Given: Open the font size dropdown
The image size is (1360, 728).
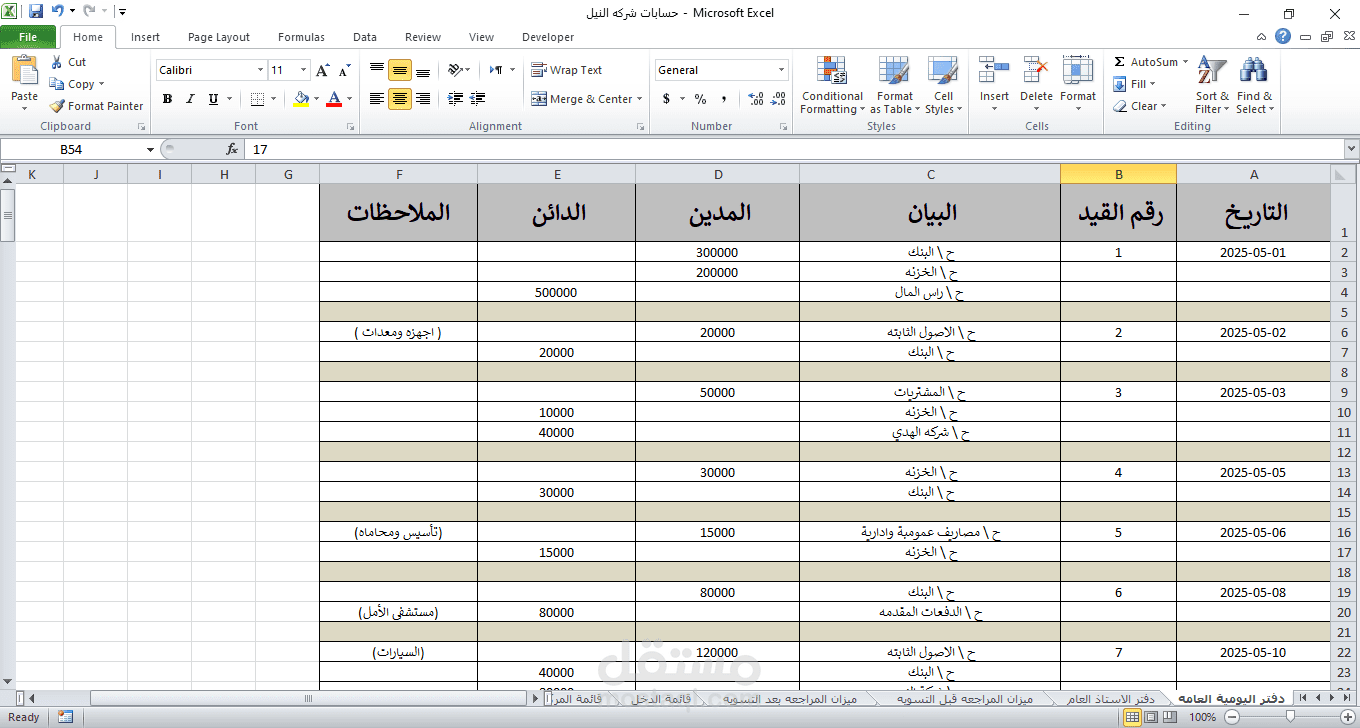Looking at the screenshot, I should [x=303, y=70].
